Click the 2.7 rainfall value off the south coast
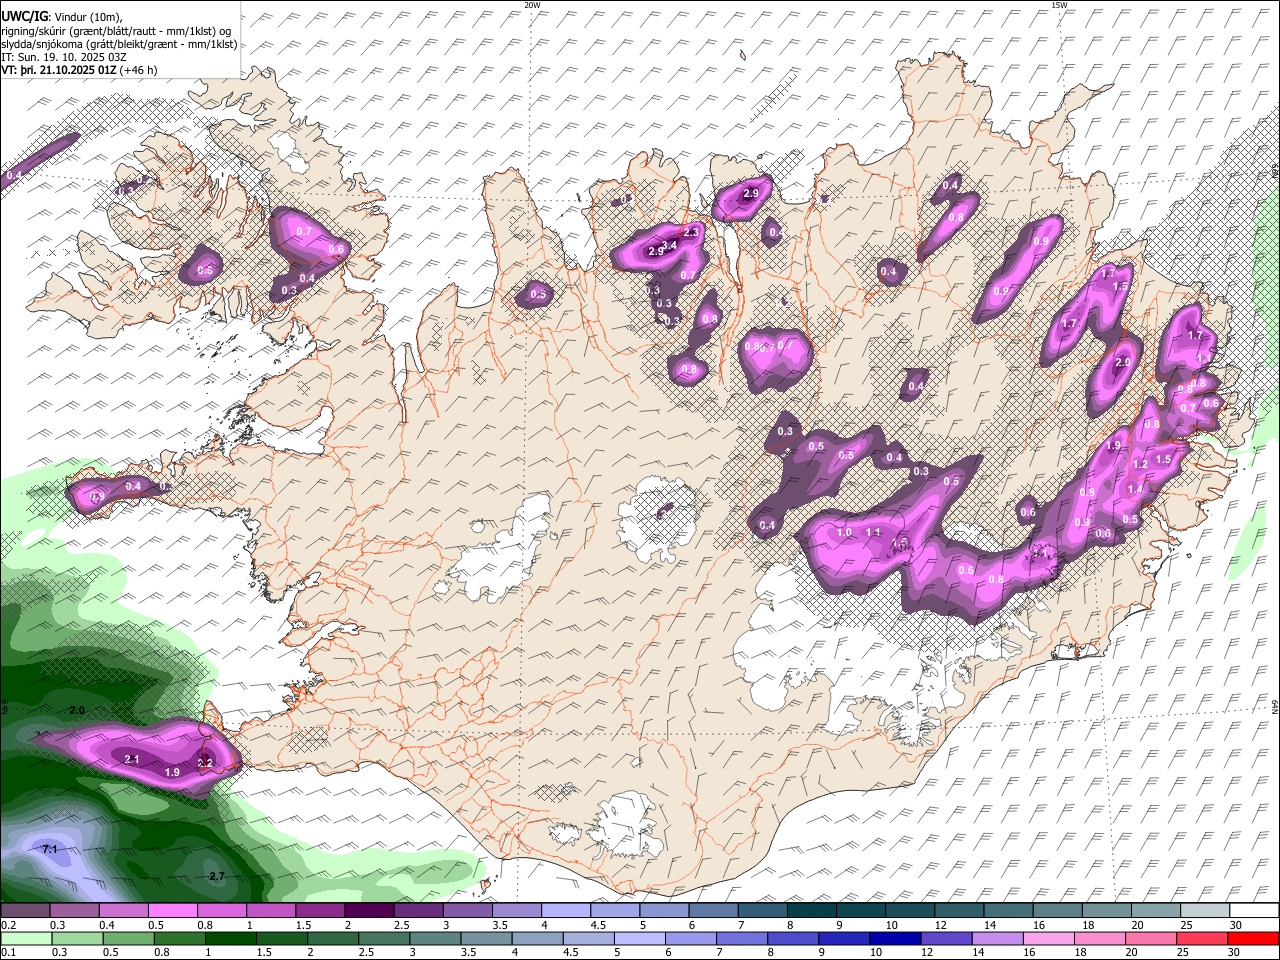1280x960 pixels. [217, 876]
